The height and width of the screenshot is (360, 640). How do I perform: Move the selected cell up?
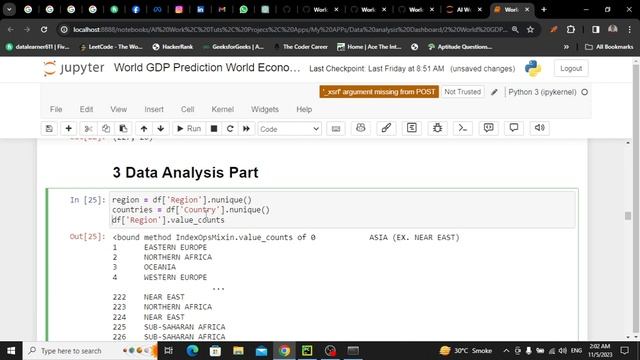[144, 129]
